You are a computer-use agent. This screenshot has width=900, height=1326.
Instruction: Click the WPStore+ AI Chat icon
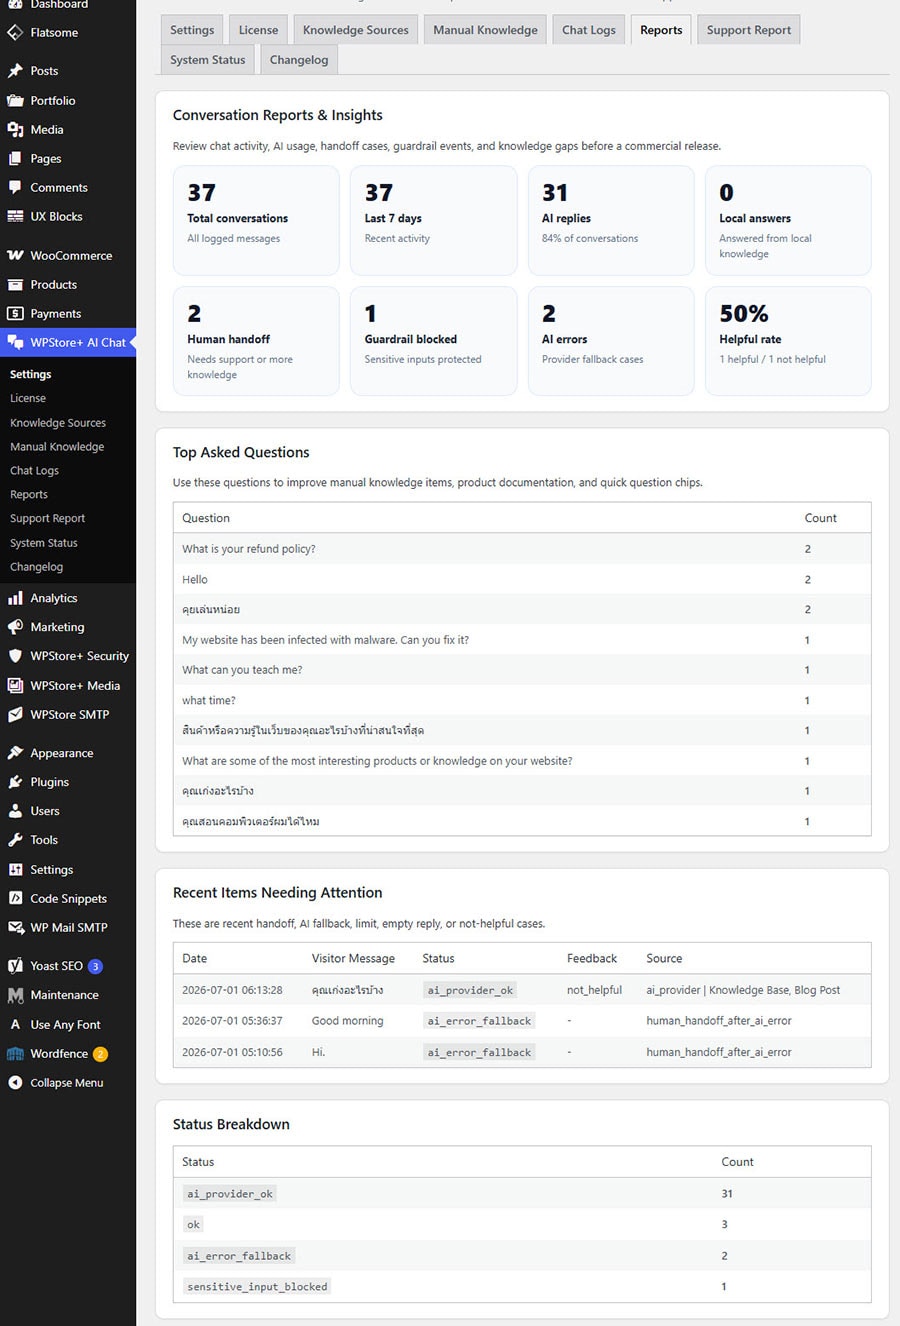(x=15, y=343)
